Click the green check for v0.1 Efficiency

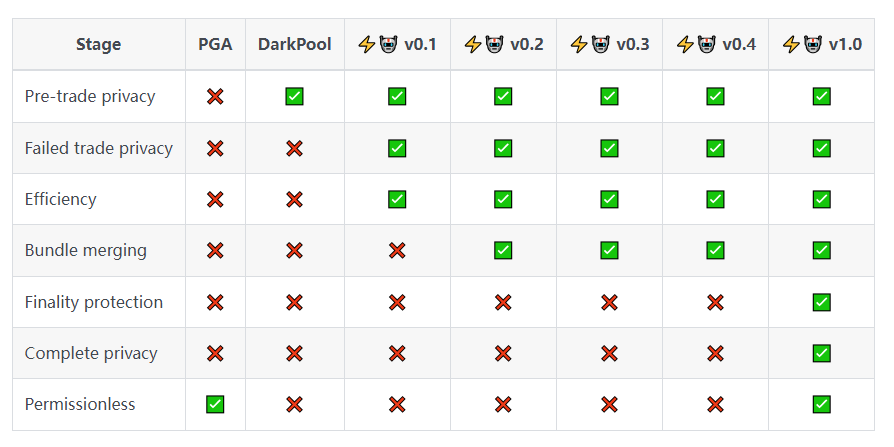point(397,199)
